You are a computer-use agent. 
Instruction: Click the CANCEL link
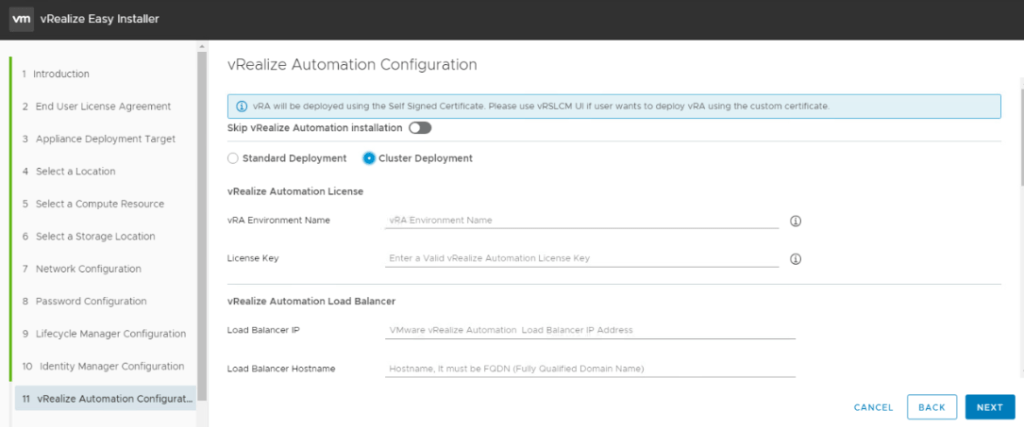[x=873, y=407]
